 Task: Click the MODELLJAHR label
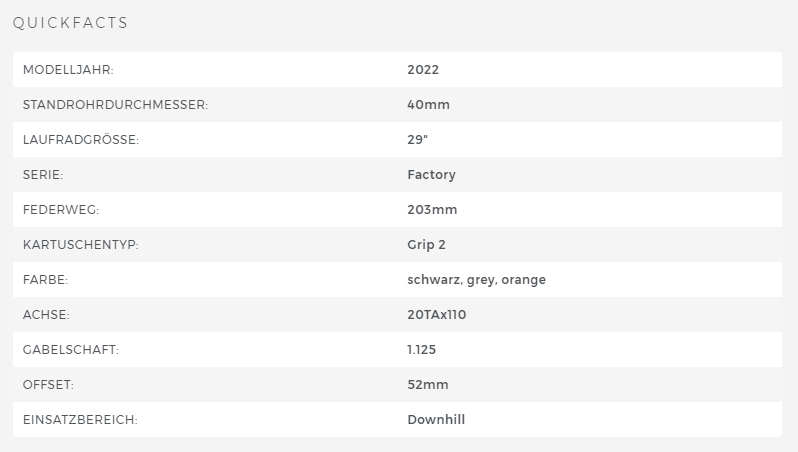[x=68, y=70]
